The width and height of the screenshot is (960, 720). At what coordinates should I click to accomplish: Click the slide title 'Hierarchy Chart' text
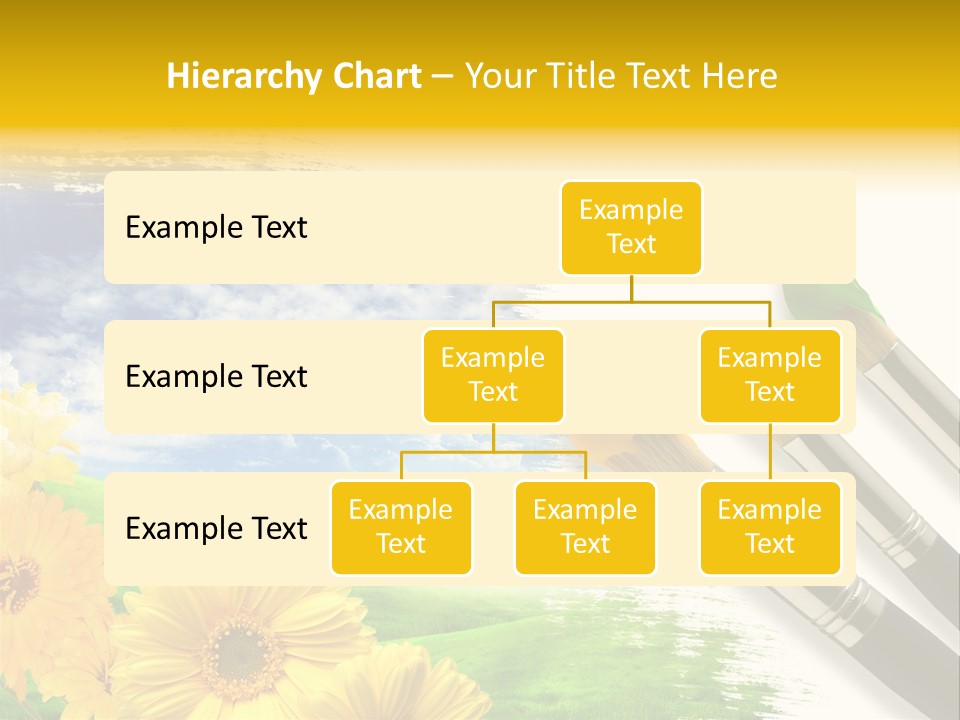pyautogui.click(x=294, y=76)
